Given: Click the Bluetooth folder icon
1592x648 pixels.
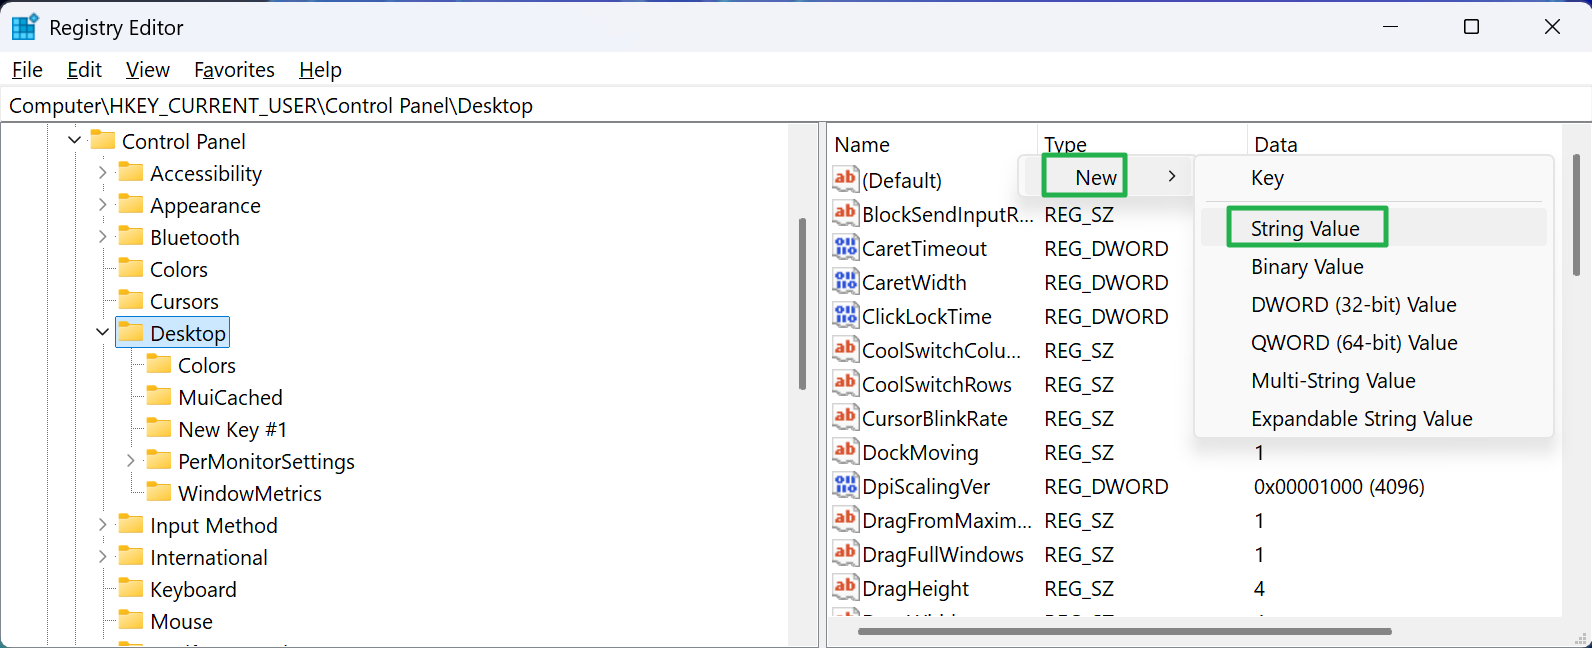Looking at the screenshot, I should (x=131, y=236).
